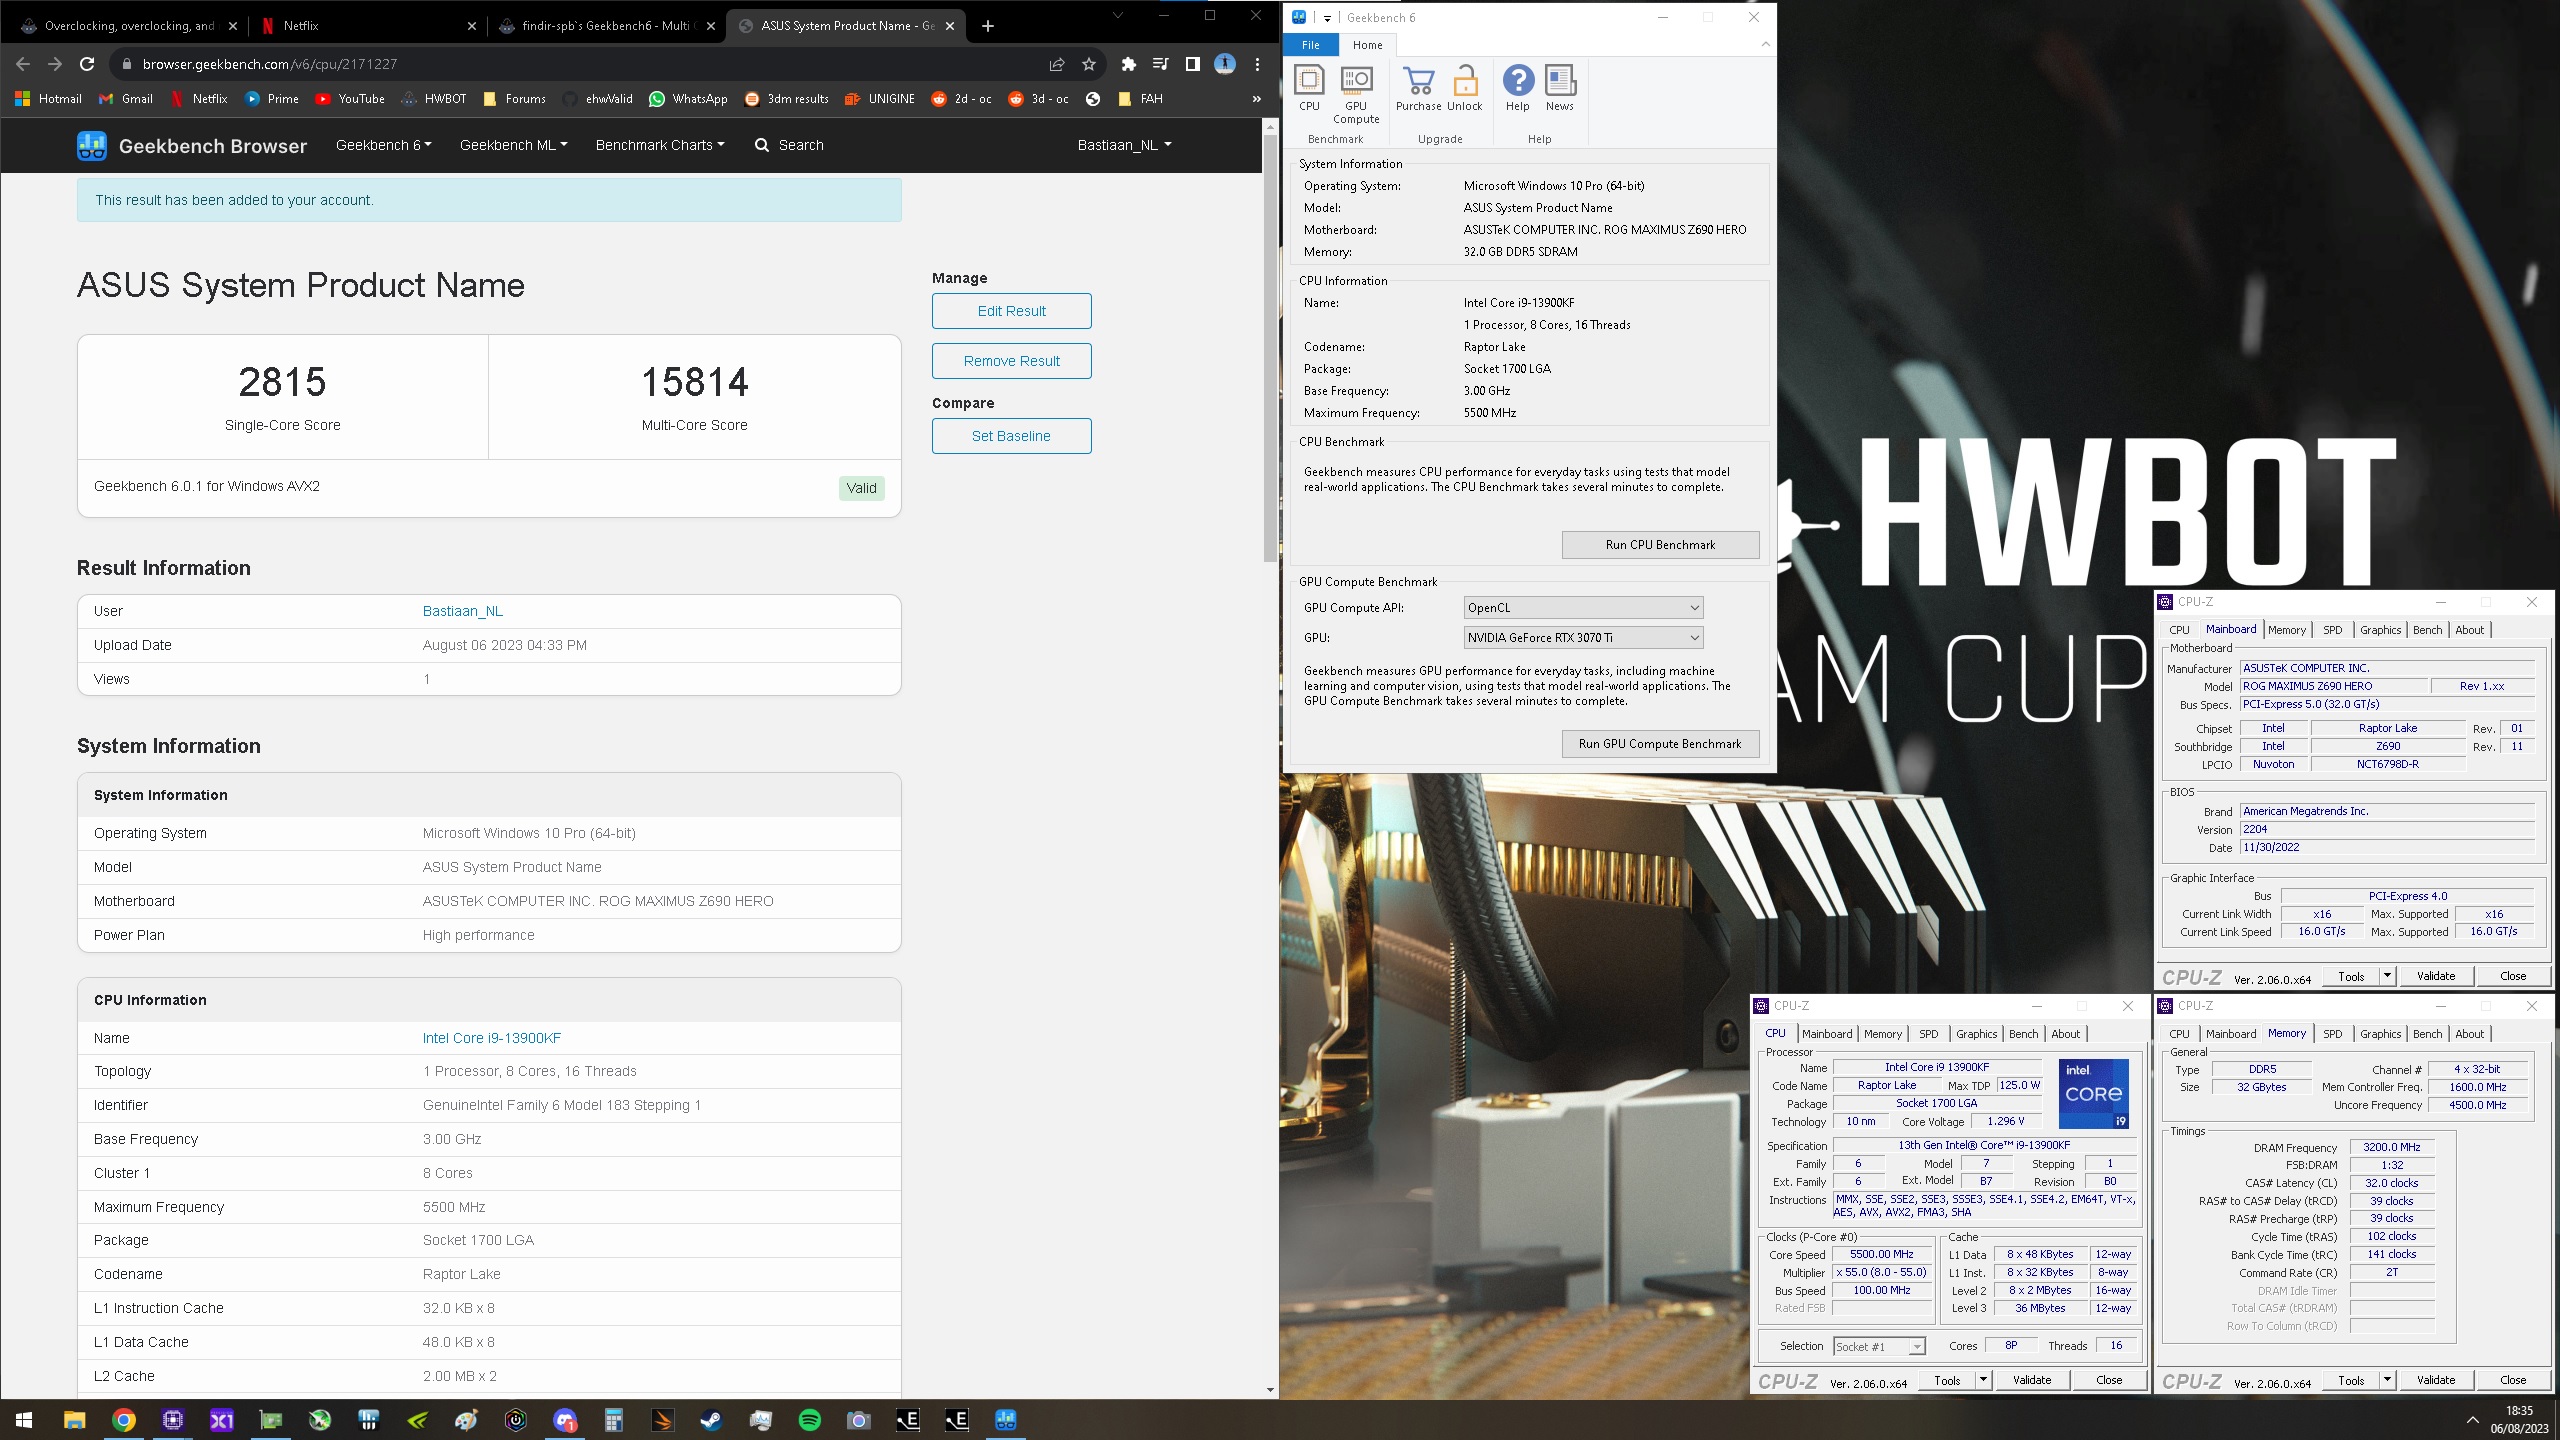
Task: Open the WhatsApp bookmark
Action: click(688, 99)
